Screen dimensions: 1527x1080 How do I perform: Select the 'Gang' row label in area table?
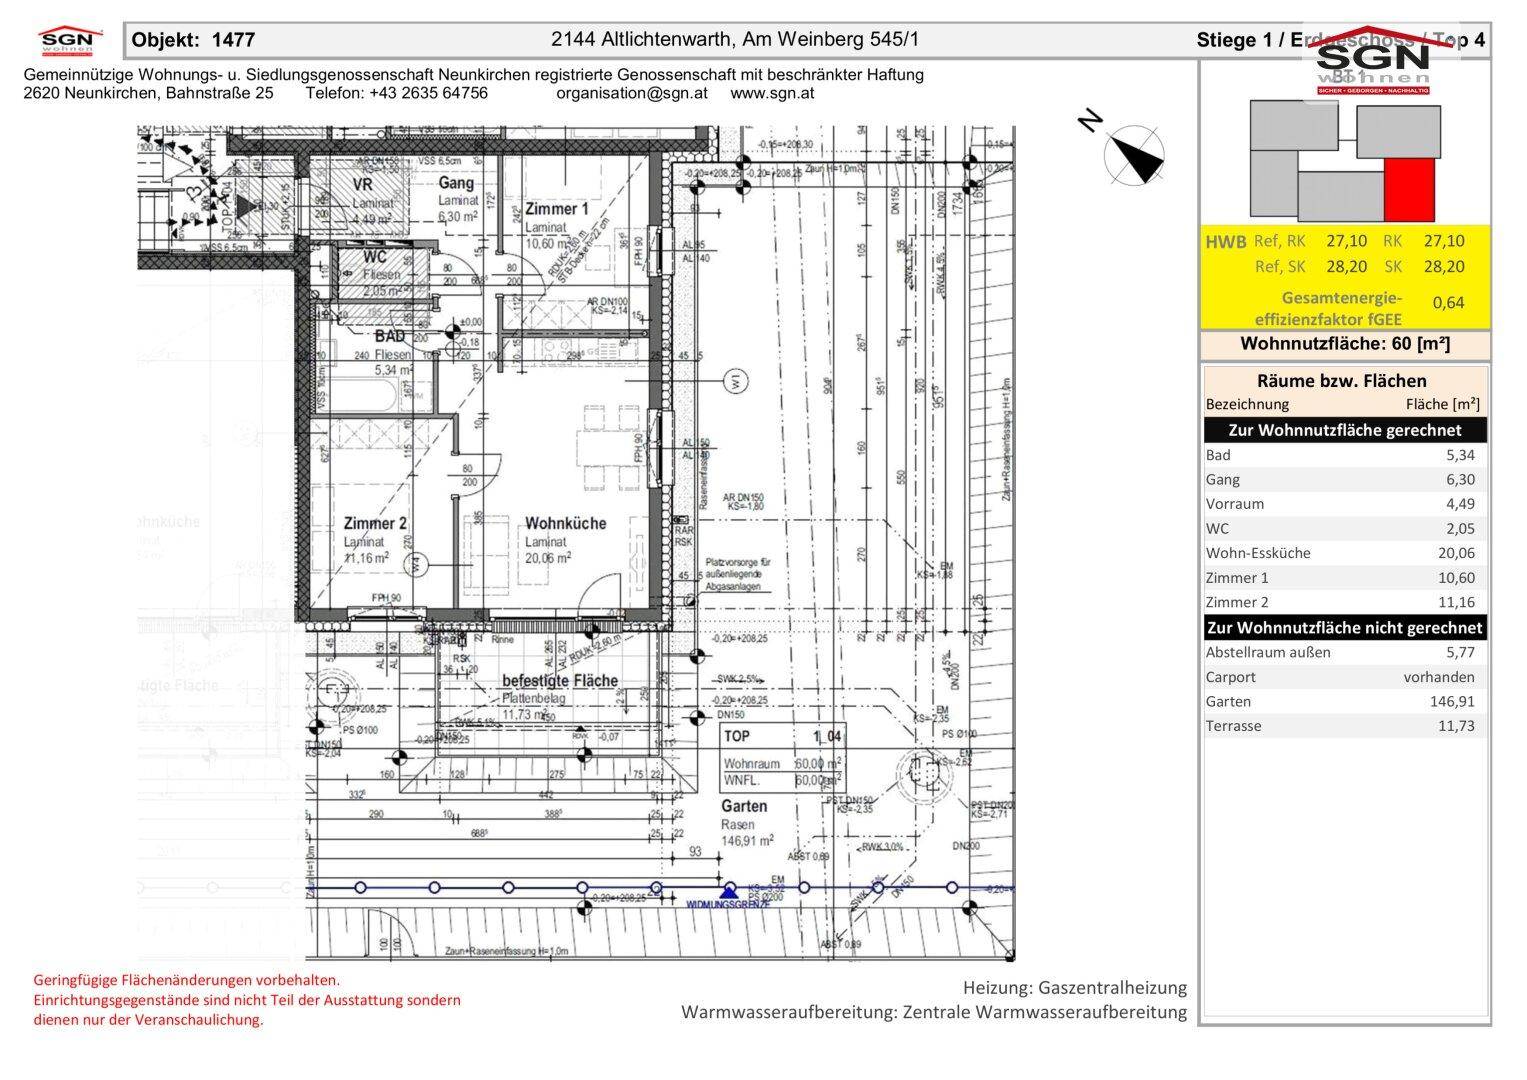1222,480
